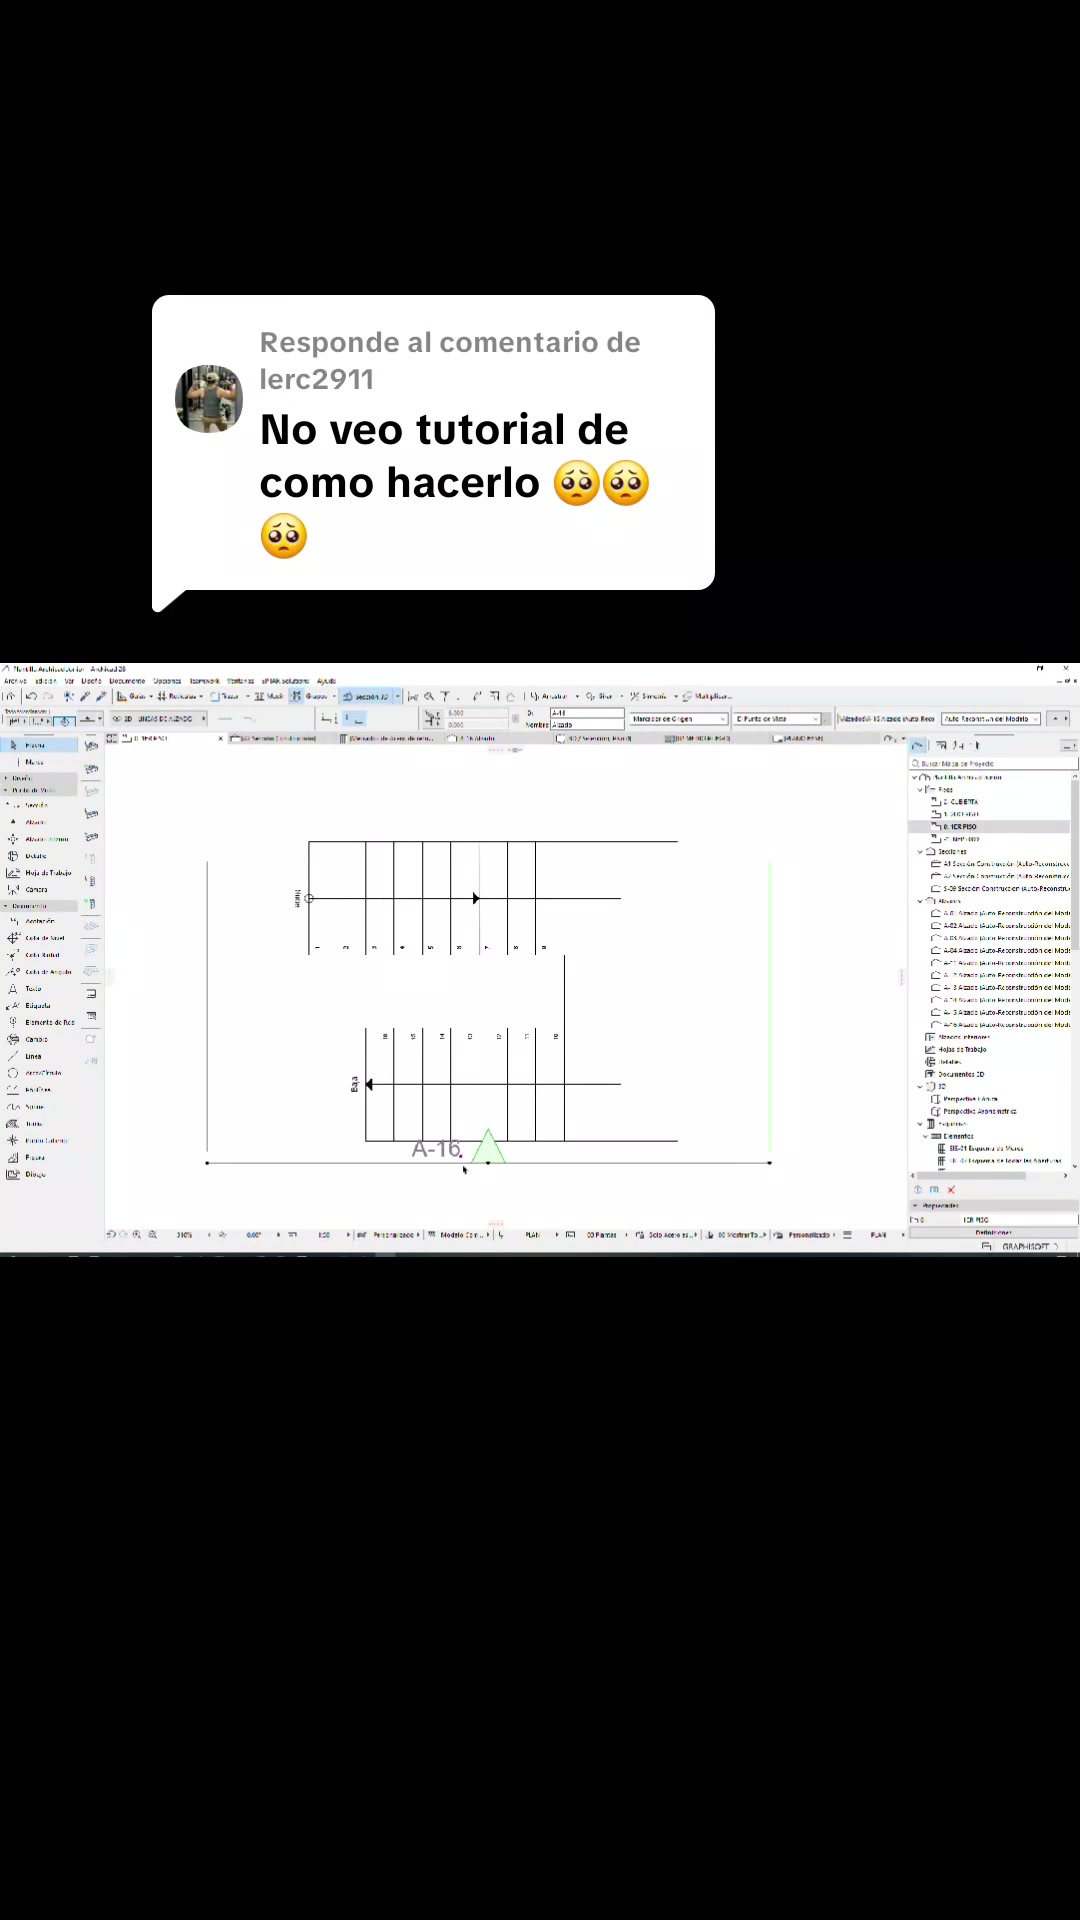Collapse the Pisos folder in navigator
1080x1920 pixels.
pyautogui.click(x=920, y=790)
